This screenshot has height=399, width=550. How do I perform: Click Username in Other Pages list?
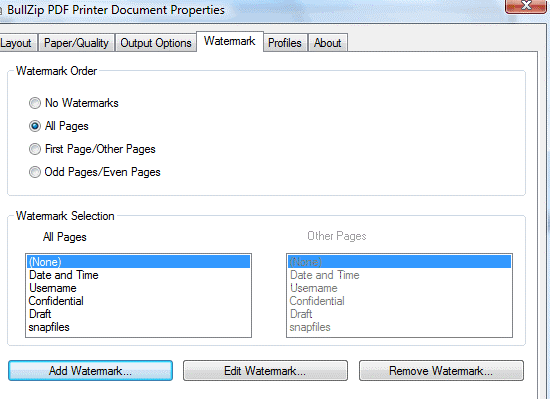coord(400,288)
